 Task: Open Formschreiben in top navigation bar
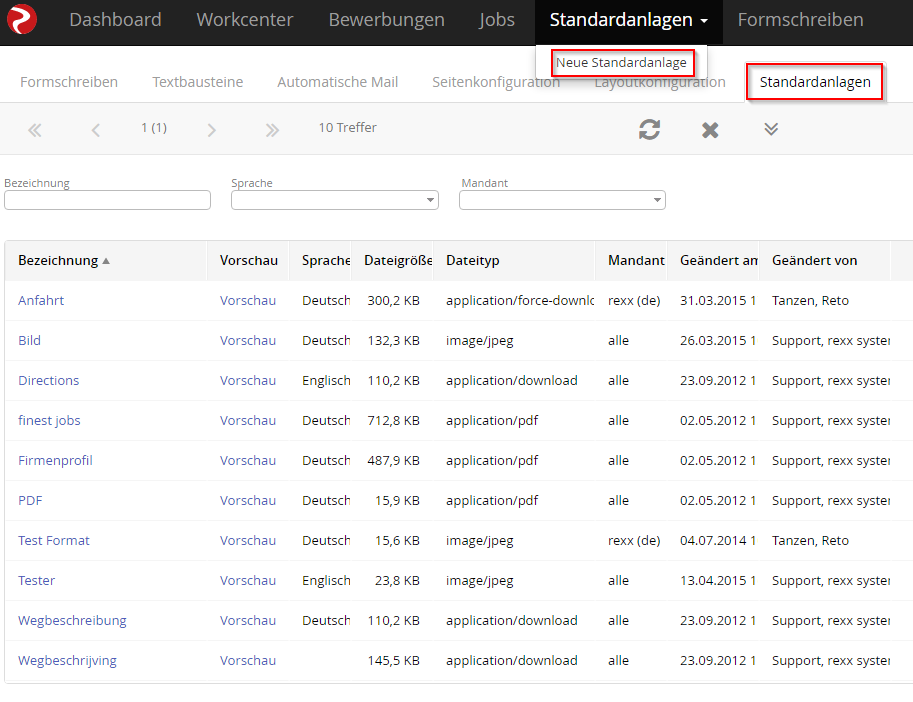(x=801, y=20)
